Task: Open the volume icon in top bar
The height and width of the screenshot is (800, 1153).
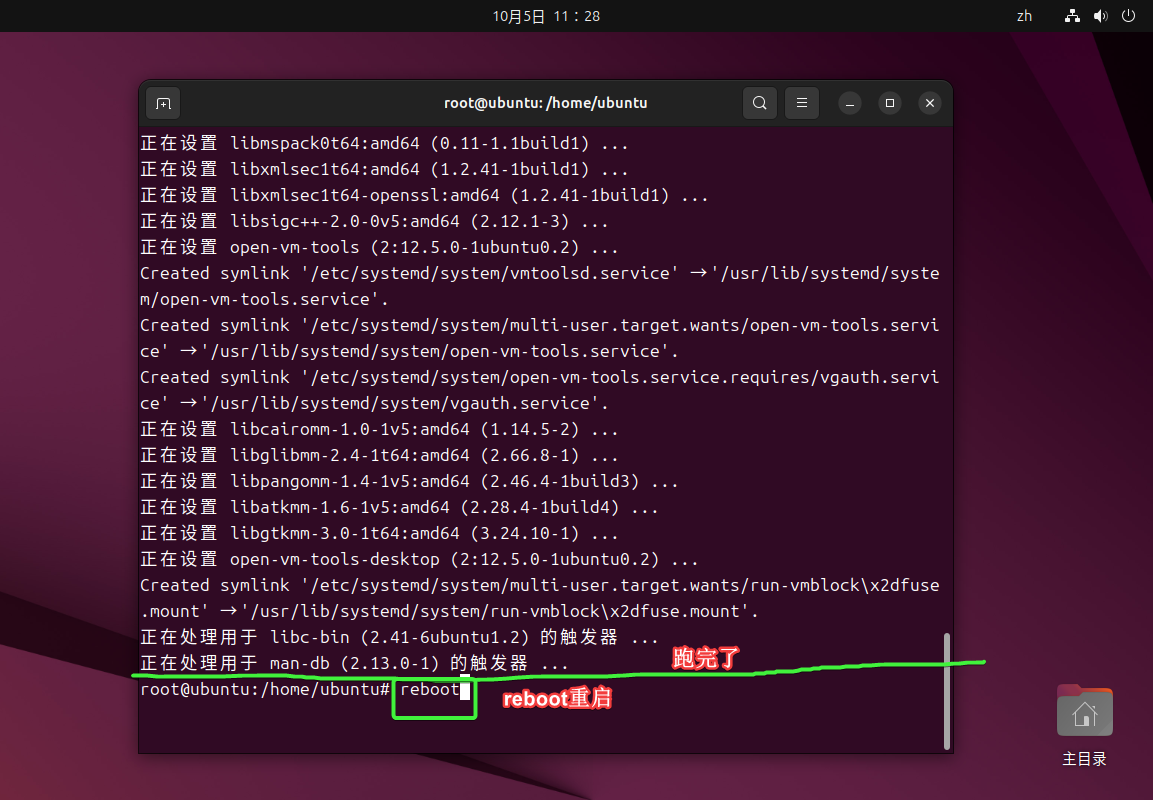Action: tap(1100, 16)
